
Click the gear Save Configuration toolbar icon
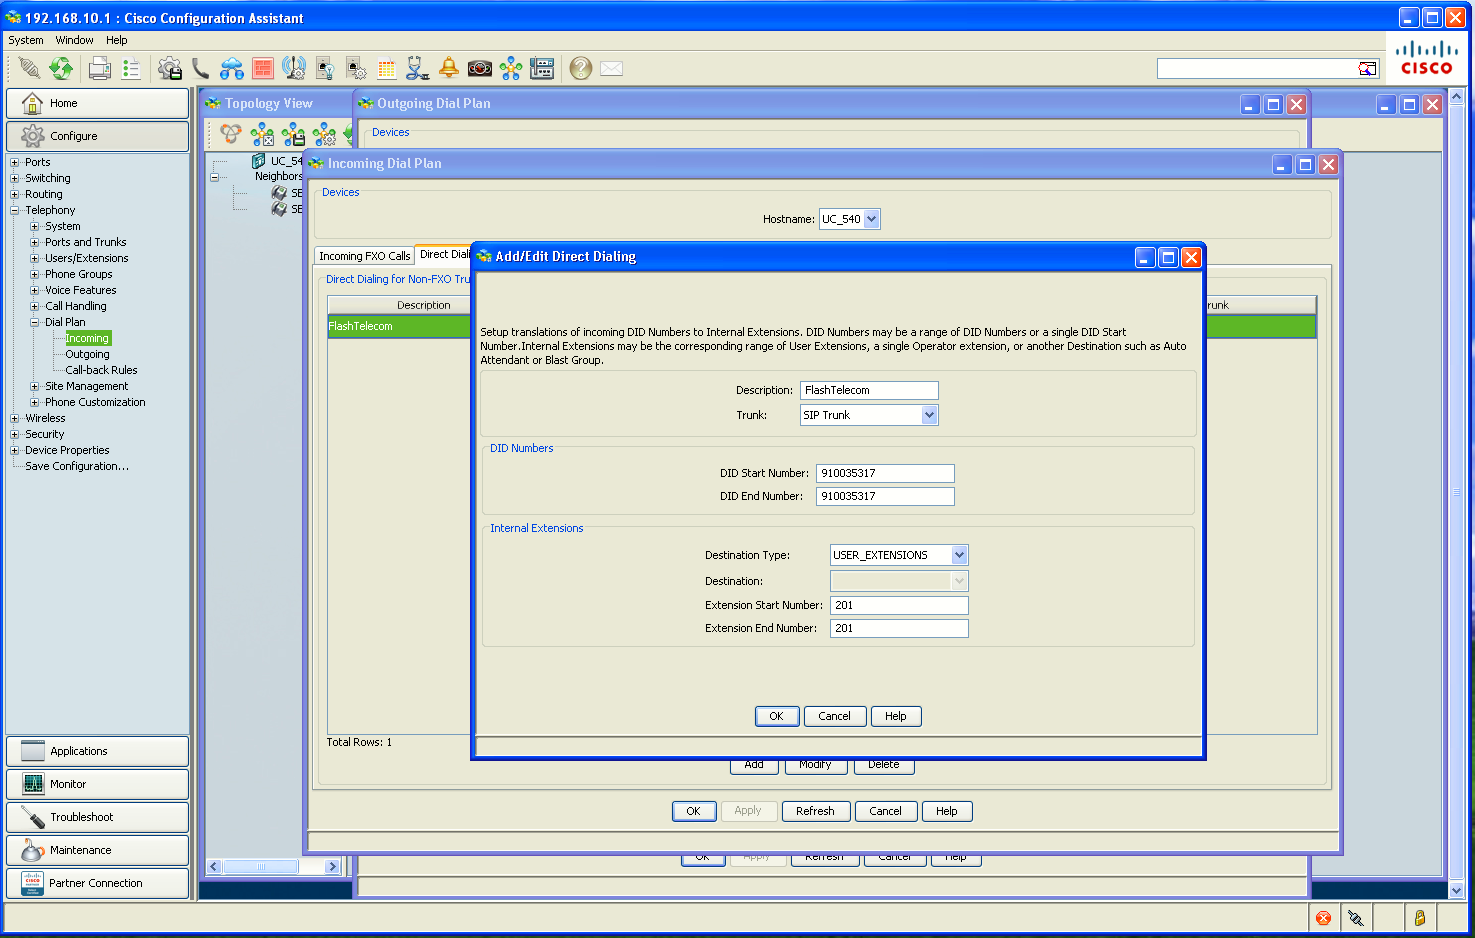click(x=170, y=68)
